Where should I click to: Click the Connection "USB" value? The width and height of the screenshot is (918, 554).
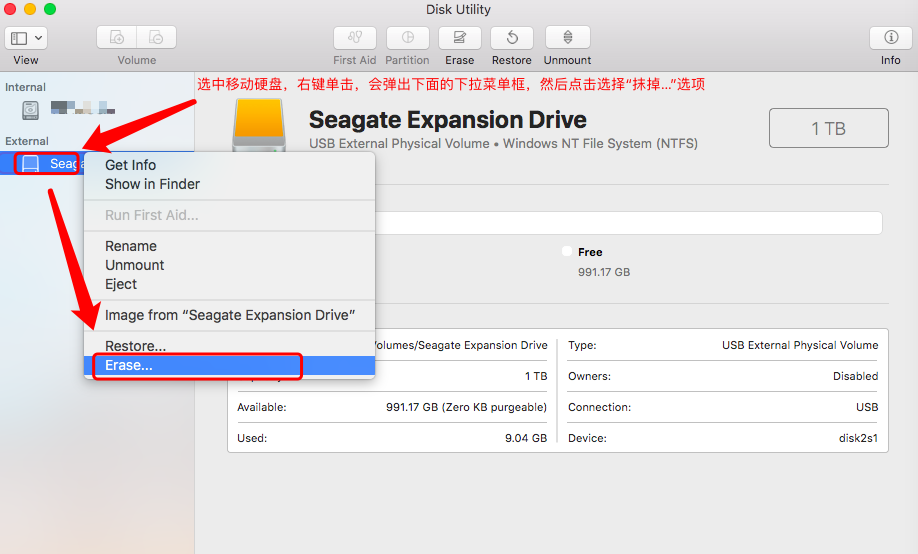[866, 407]
